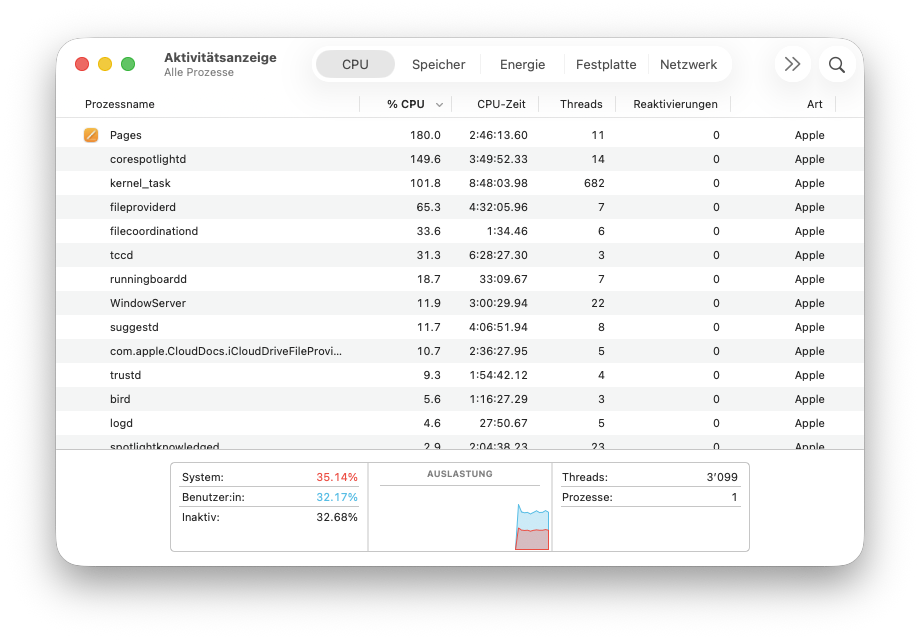Image resolution: width=920 pixels, height=640 pixels.
Task: Select the corespotlightd process
Action: (x=460, y=159)
